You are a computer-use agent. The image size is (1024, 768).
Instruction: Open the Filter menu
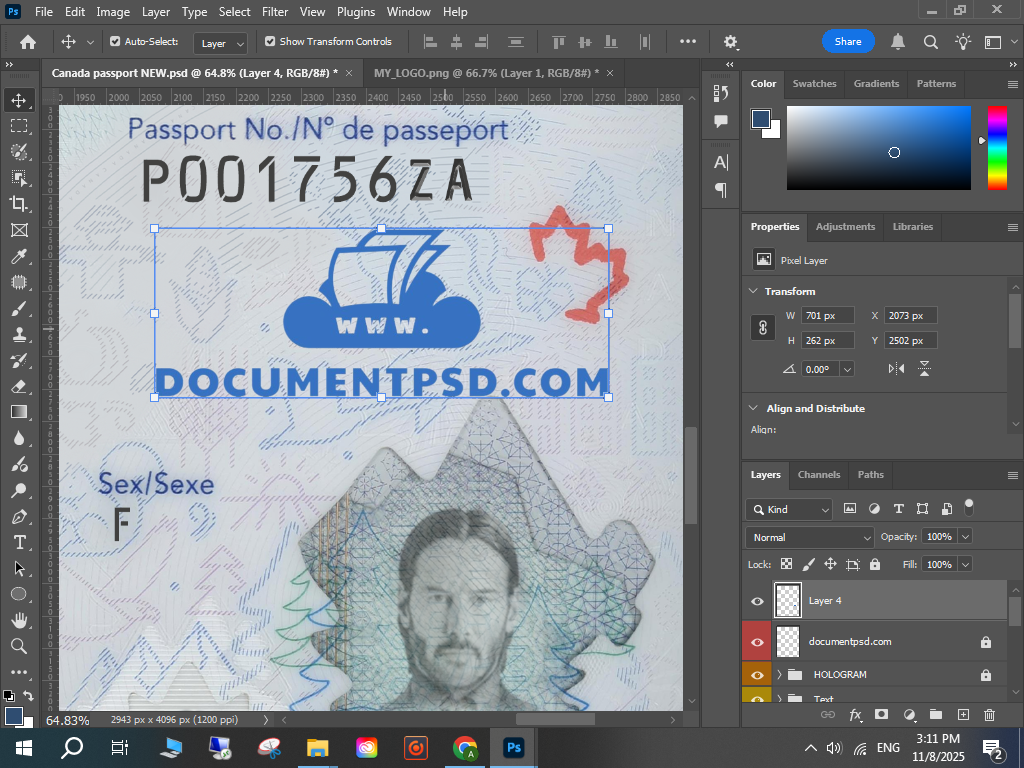point(274,12)
